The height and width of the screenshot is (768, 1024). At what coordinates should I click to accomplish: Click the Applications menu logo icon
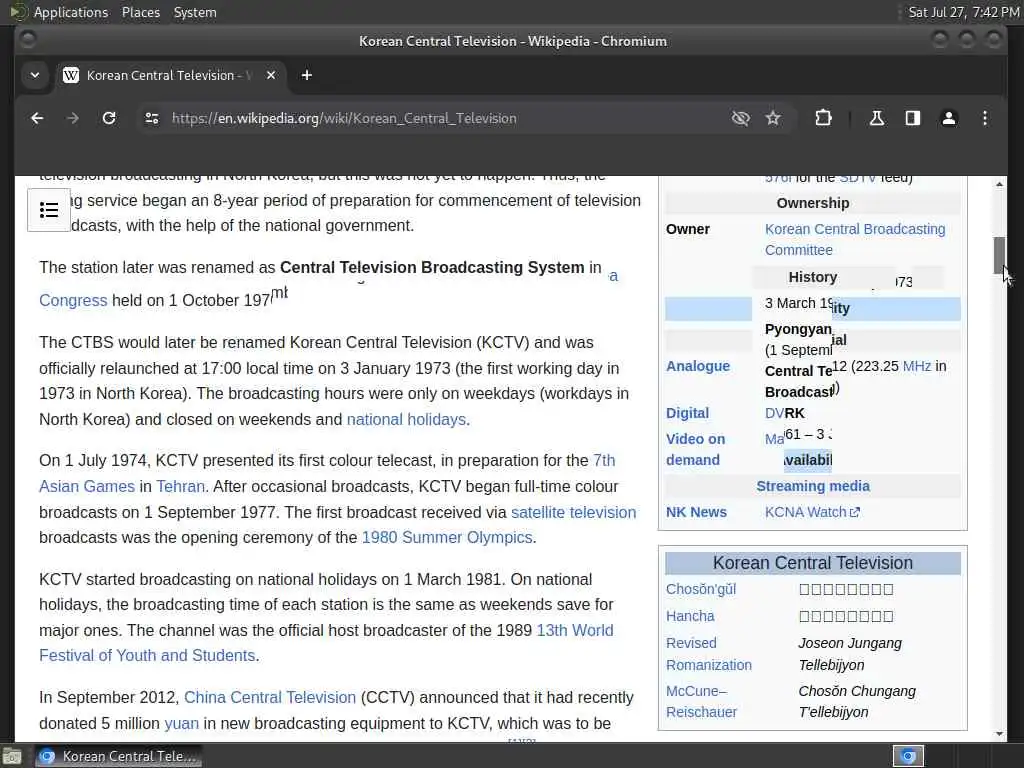pos(18,12)
